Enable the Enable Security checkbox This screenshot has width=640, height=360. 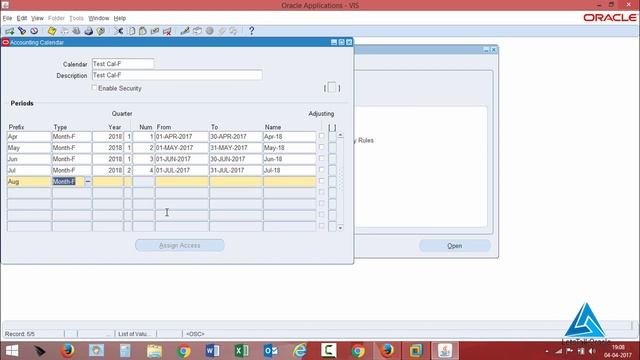click(x=94, y=88)
